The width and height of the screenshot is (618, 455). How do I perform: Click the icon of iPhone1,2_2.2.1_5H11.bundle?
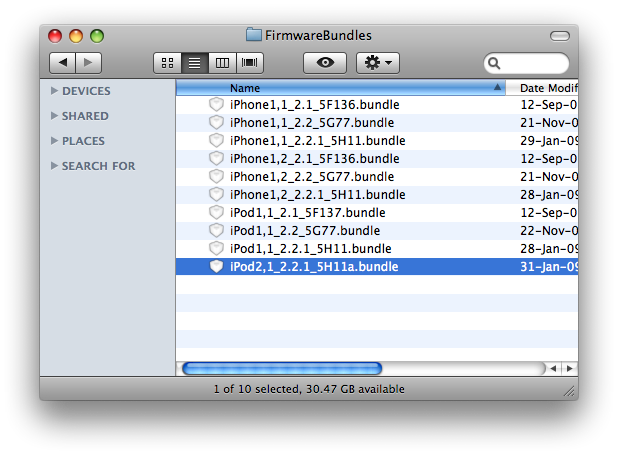pos(216,194)
